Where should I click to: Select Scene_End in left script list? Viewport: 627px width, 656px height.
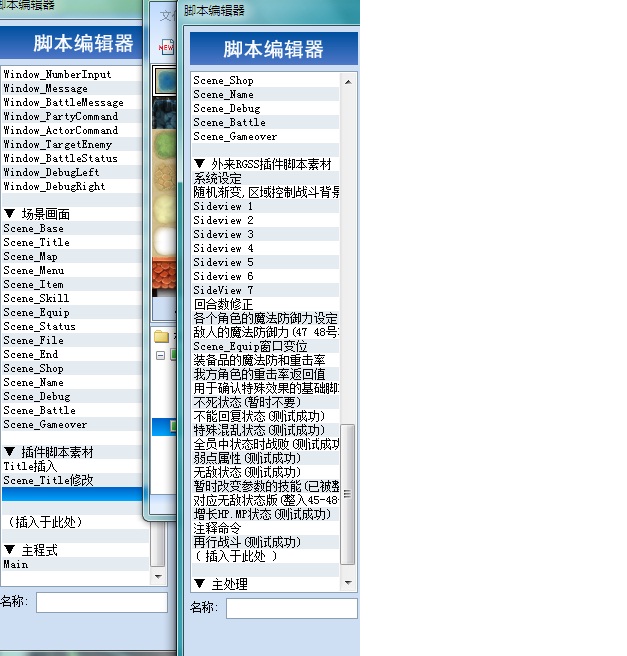point(72,354)
